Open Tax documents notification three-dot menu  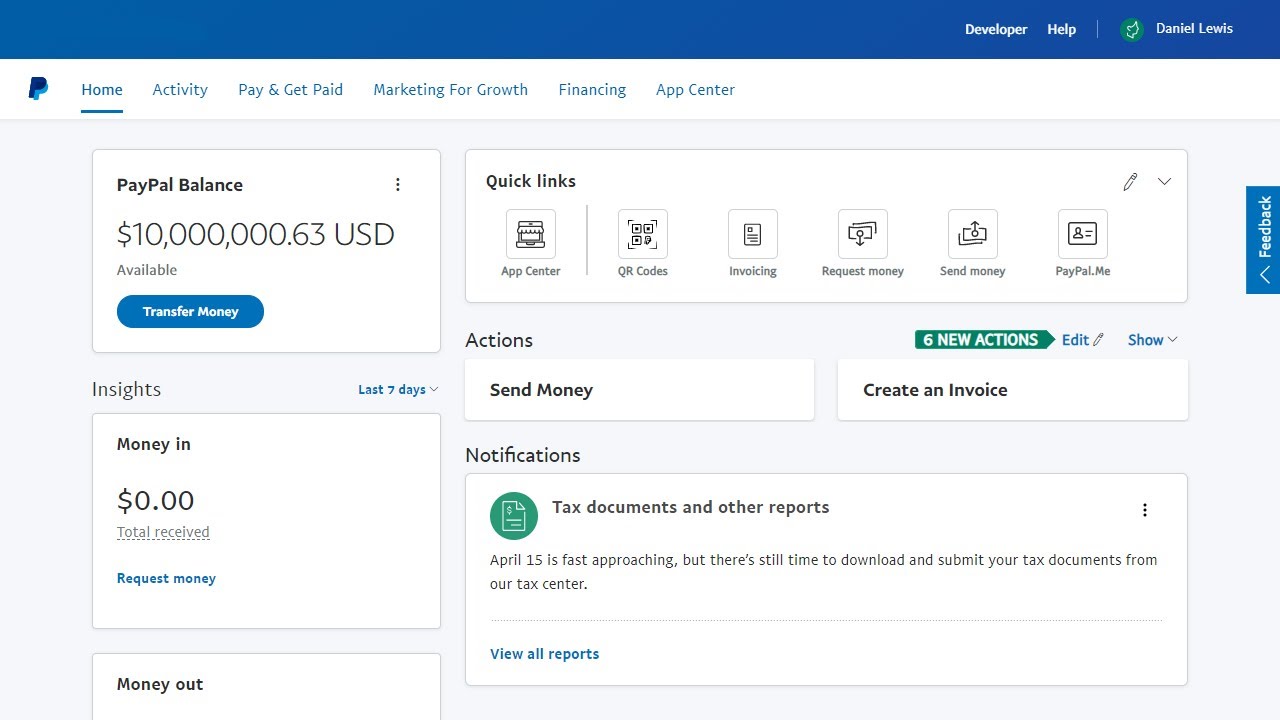coord(1145,510)
